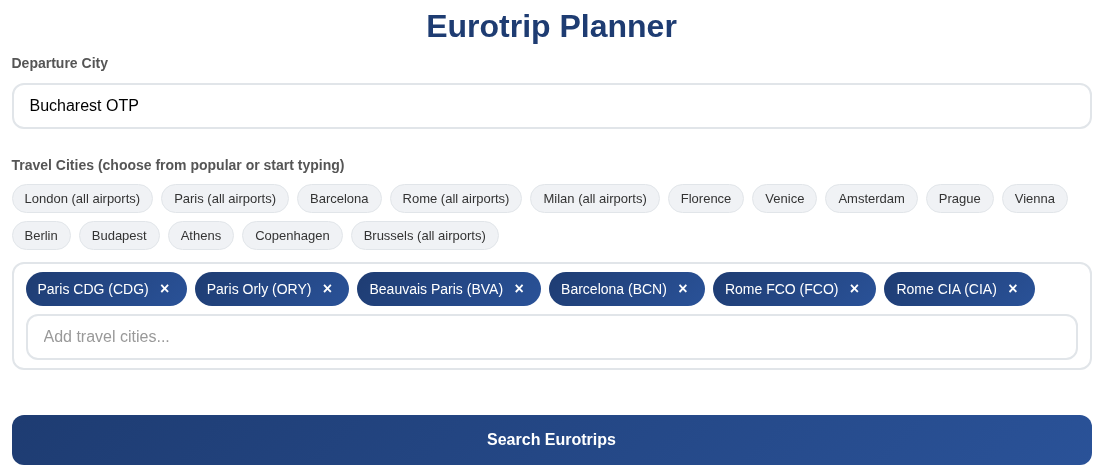Select Brussels (all airports) suggestion
Screen dimensions: 1106x476
424,235
